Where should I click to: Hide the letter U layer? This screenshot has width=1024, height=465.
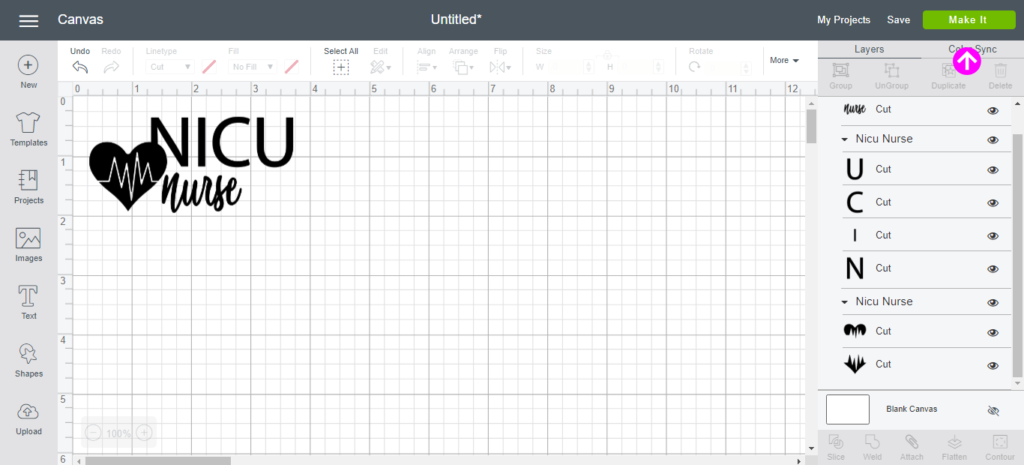pos(993,170)
